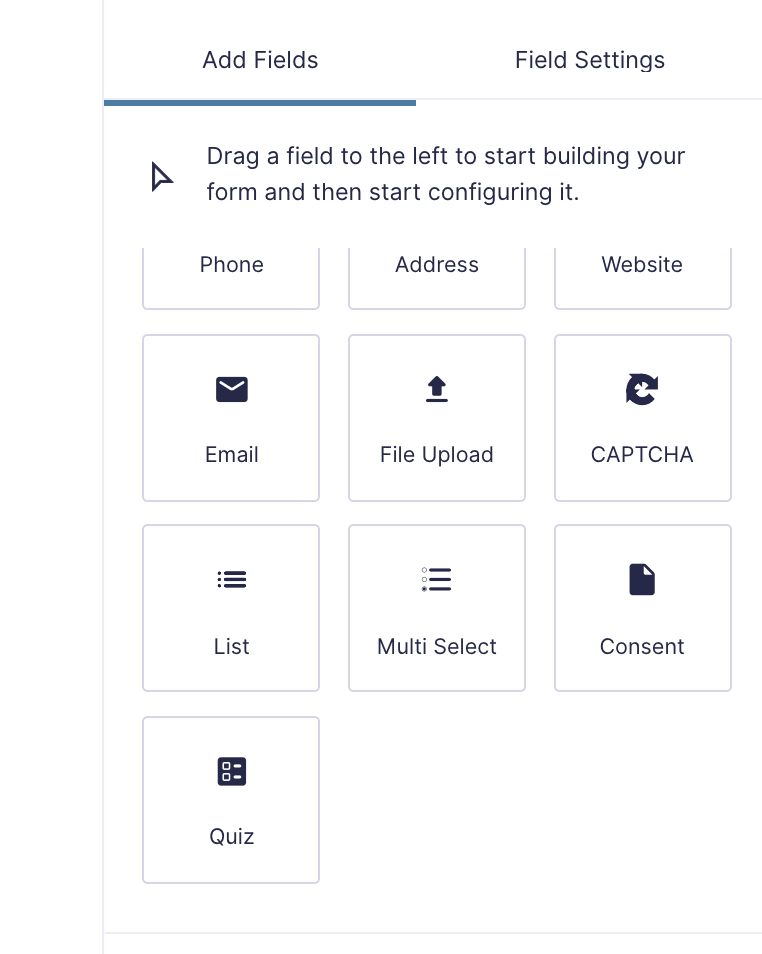Open the Field Settings tab

pyautogui.click(x=590, y=60)
